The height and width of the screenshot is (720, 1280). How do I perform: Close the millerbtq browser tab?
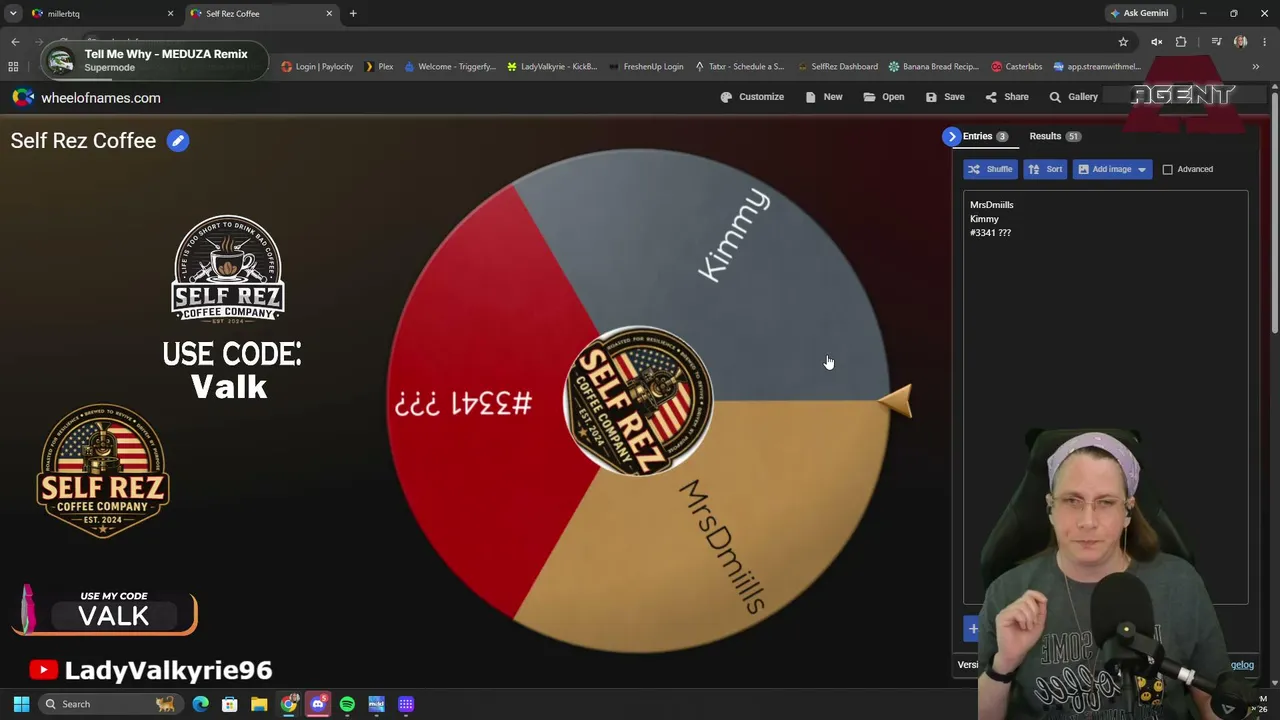170,14
